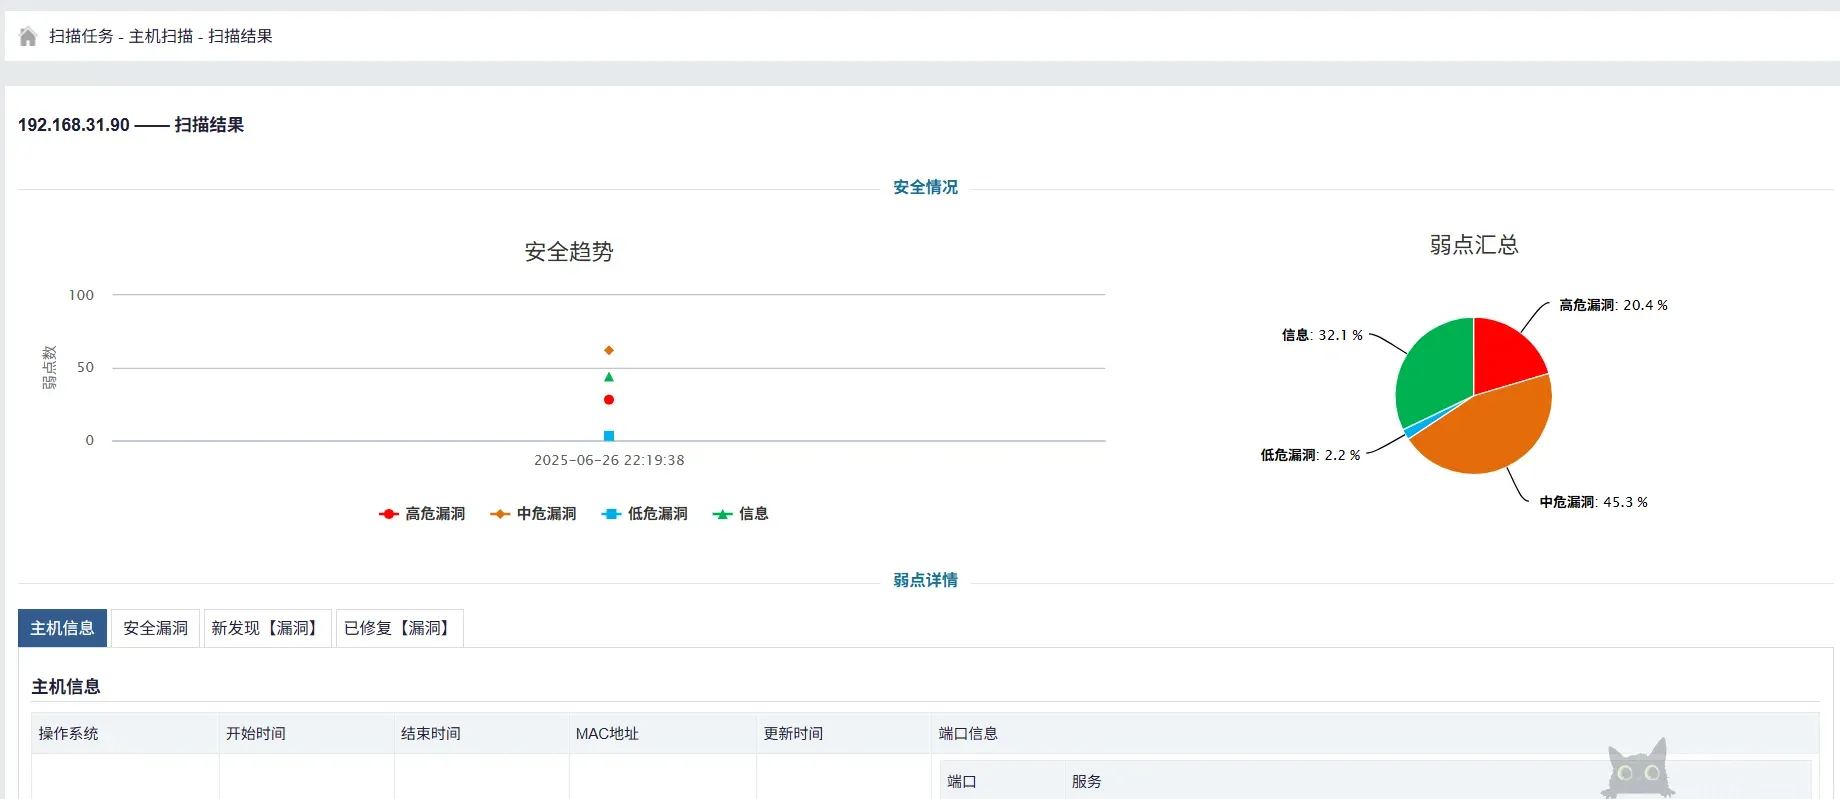
Task: Click the 扫描任务 - 主机扫描 - 扫描结果 breadcrumb text
Action: tap(161, 36)
